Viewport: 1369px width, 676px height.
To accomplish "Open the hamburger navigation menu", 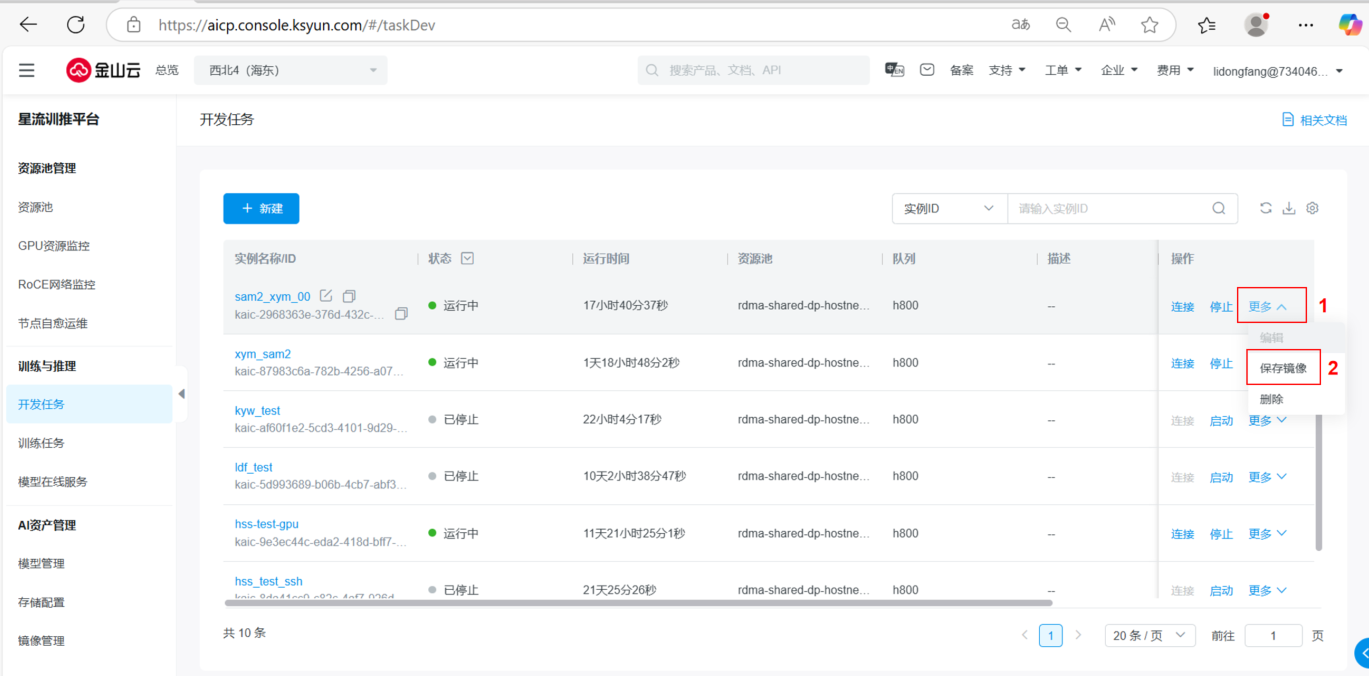I will (x=27, y=70).
